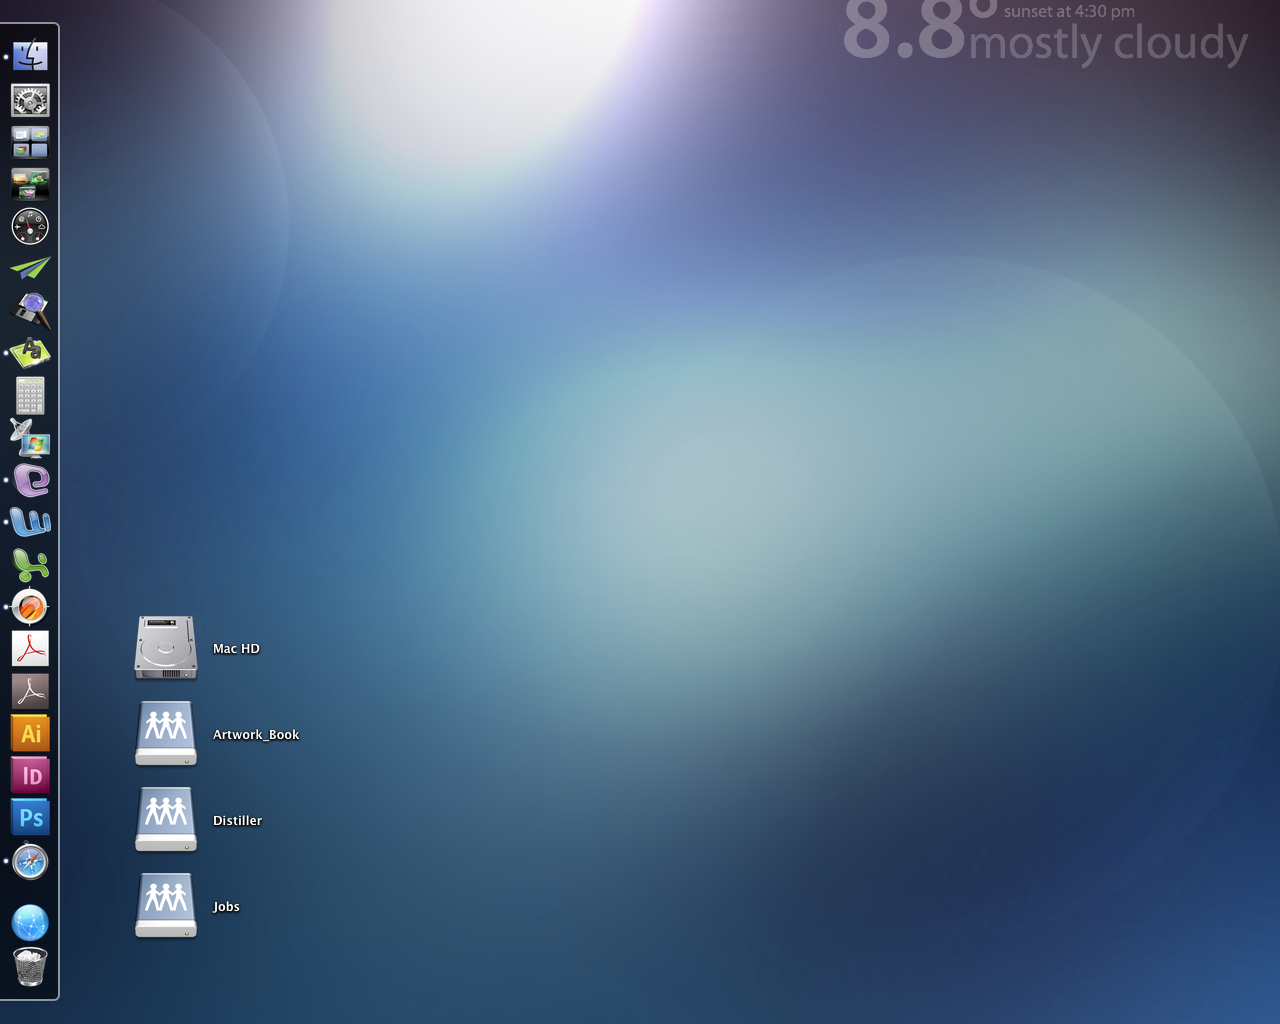Image resolution: width=1280 pixels, height=1024 pixels.
Task: Launch Microsoft Word from dock
Action: pyautogui.click(x=30, y=522)
